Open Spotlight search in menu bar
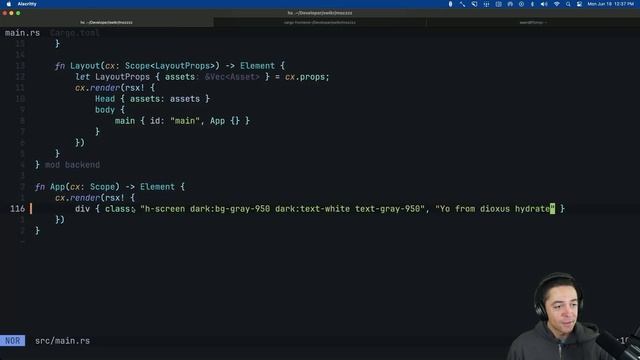 (x=568, y=4)
